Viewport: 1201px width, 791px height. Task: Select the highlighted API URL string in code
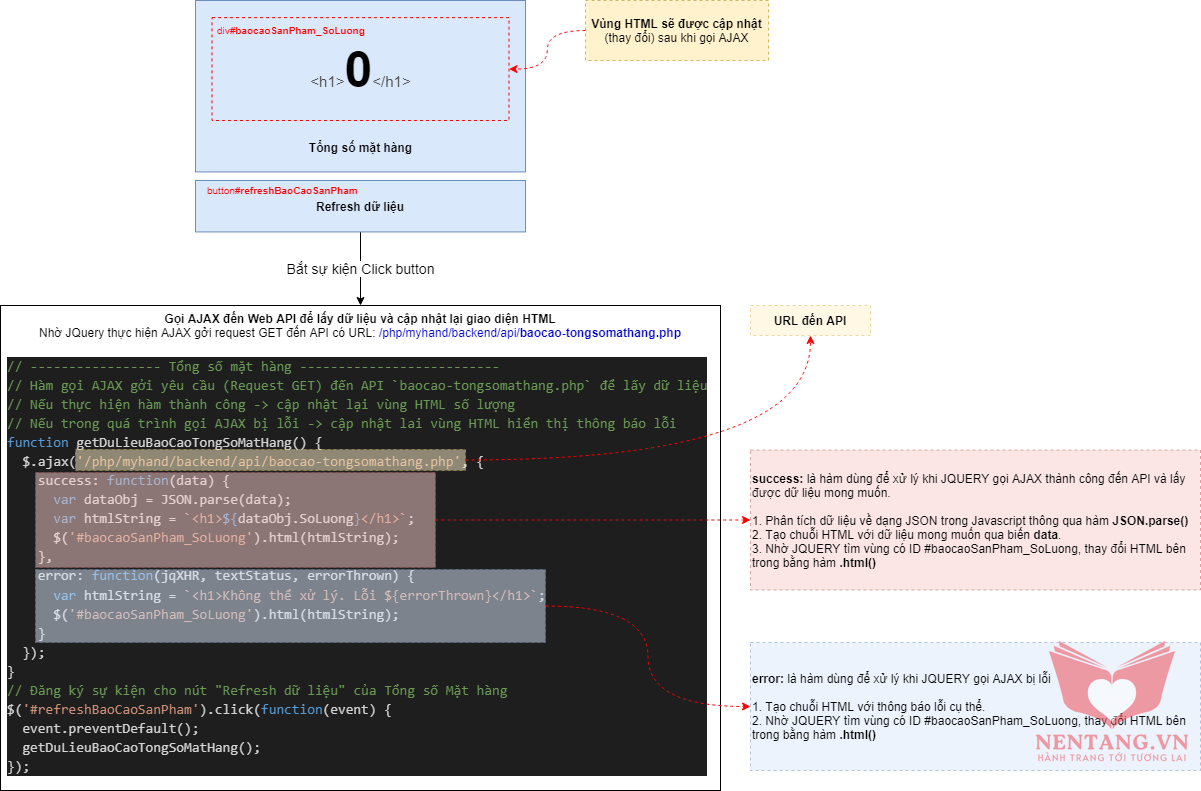tap(270, 461)
